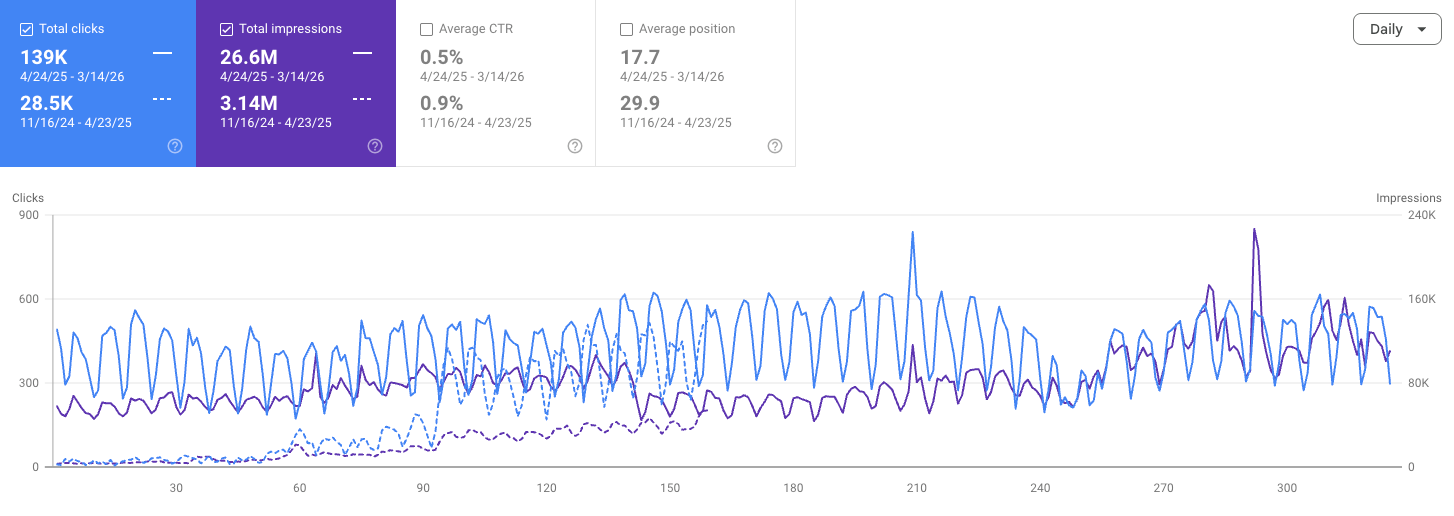Click help icon in Average position card
This screenshot has width=1454, height=516.
click(775, 146)
